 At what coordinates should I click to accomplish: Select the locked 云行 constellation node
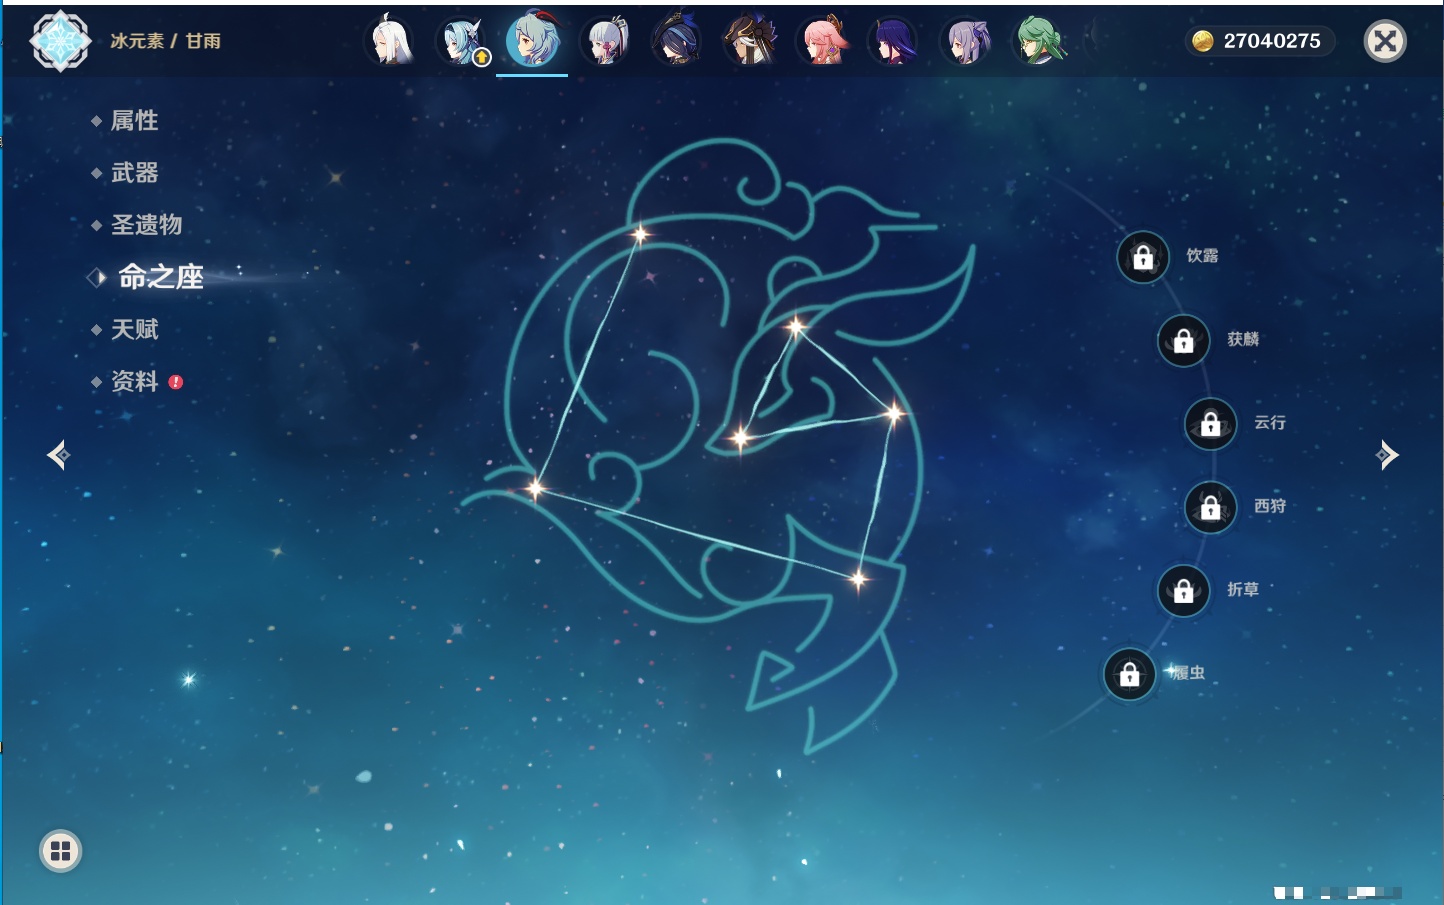(1211, 424)
